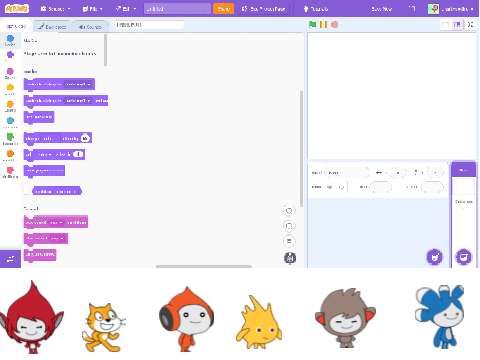Expand the user account dropdown
This screenshot has height=360, width=480.
(451, 9)
